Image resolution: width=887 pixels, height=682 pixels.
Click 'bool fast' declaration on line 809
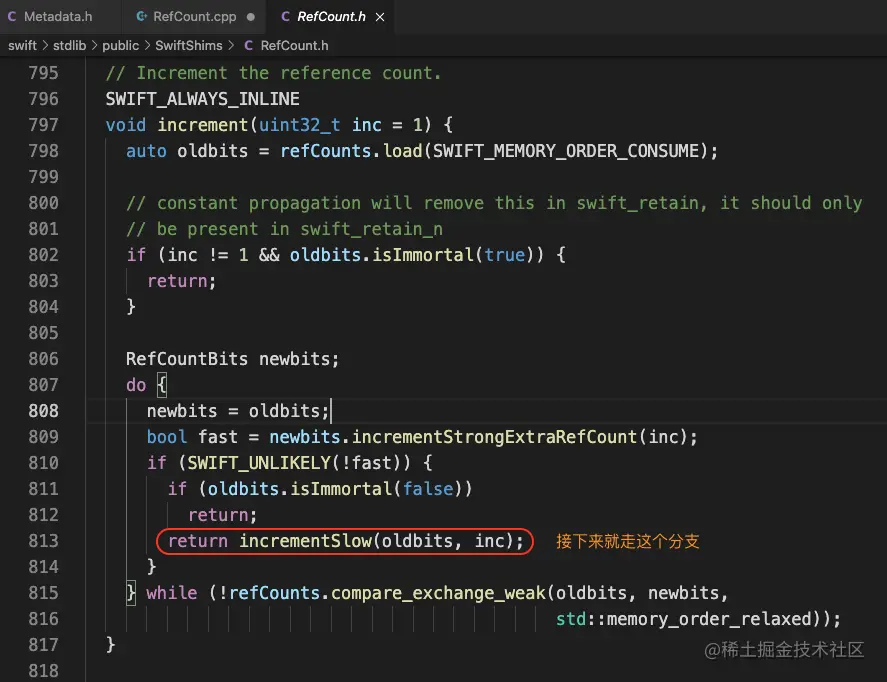point(192,437)
